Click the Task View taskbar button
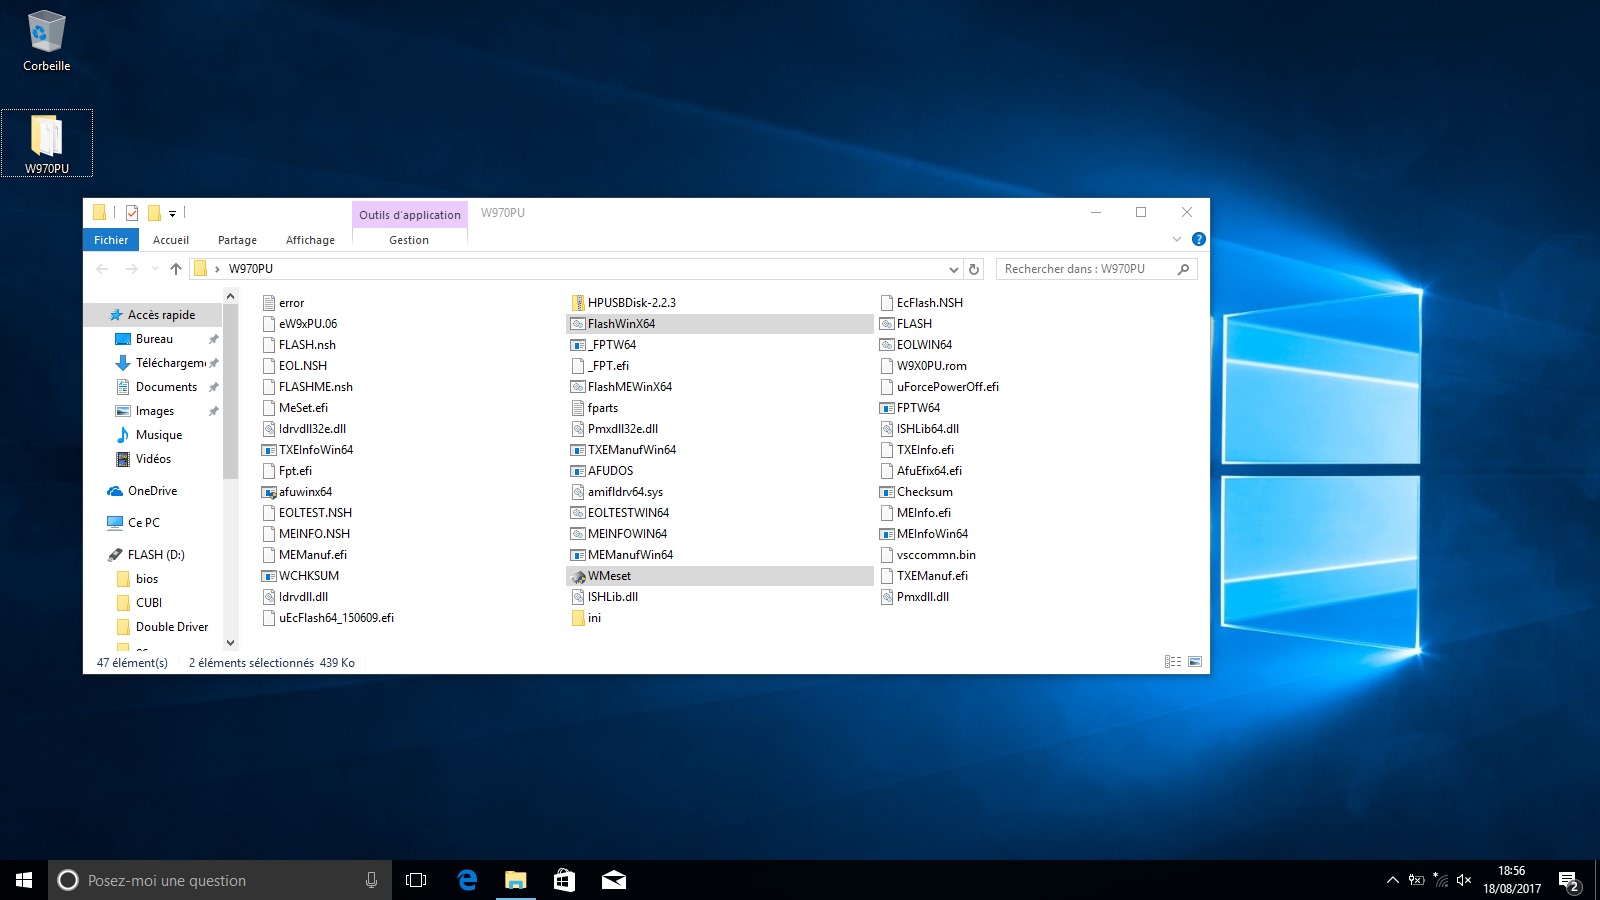1600x900 pixels. point(416,880)
